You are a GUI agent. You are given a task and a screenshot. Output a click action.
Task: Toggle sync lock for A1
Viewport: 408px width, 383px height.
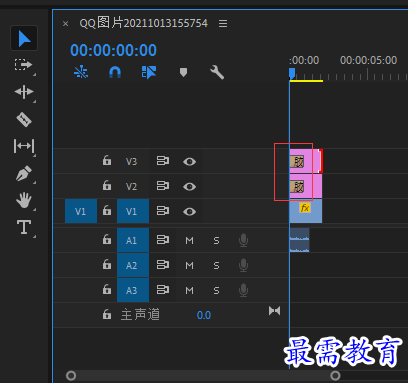pos(163,240)
